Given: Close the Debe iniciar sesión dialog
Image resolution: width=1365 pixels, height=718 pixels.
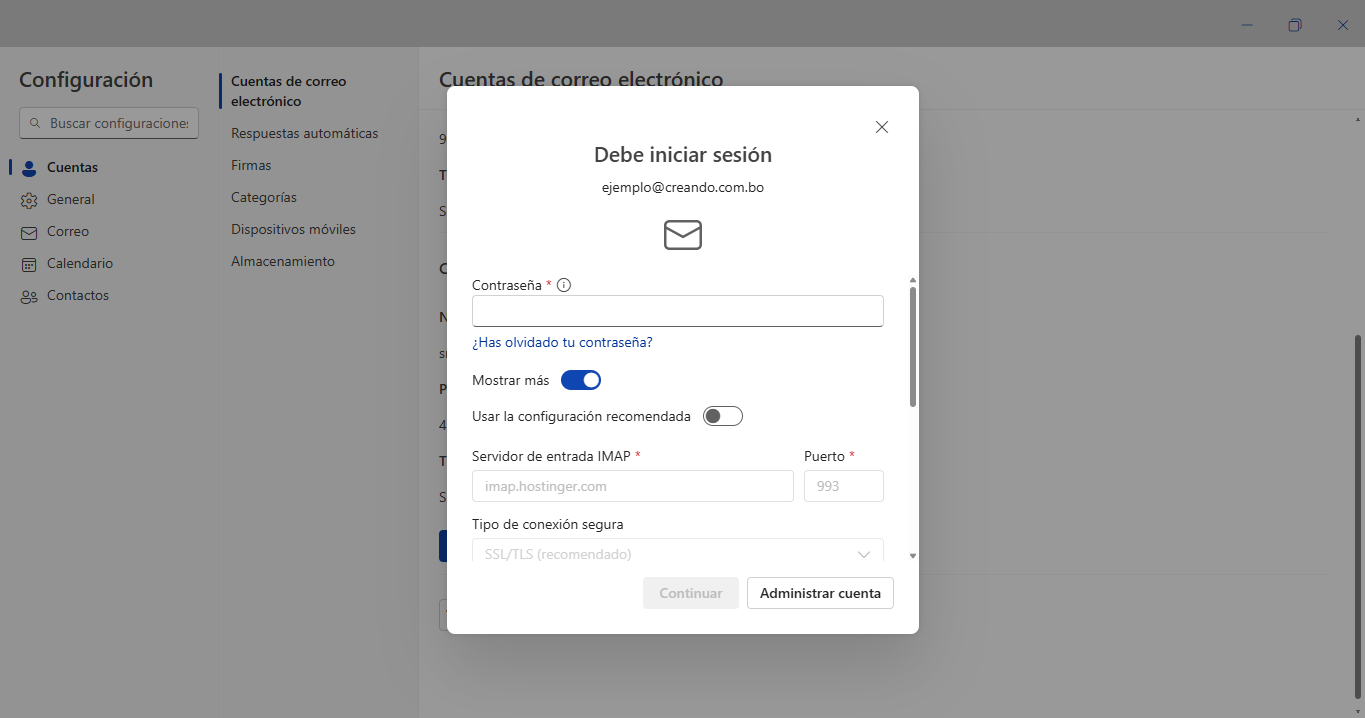Looking at the screenshot, I should (x=882, y=127).
